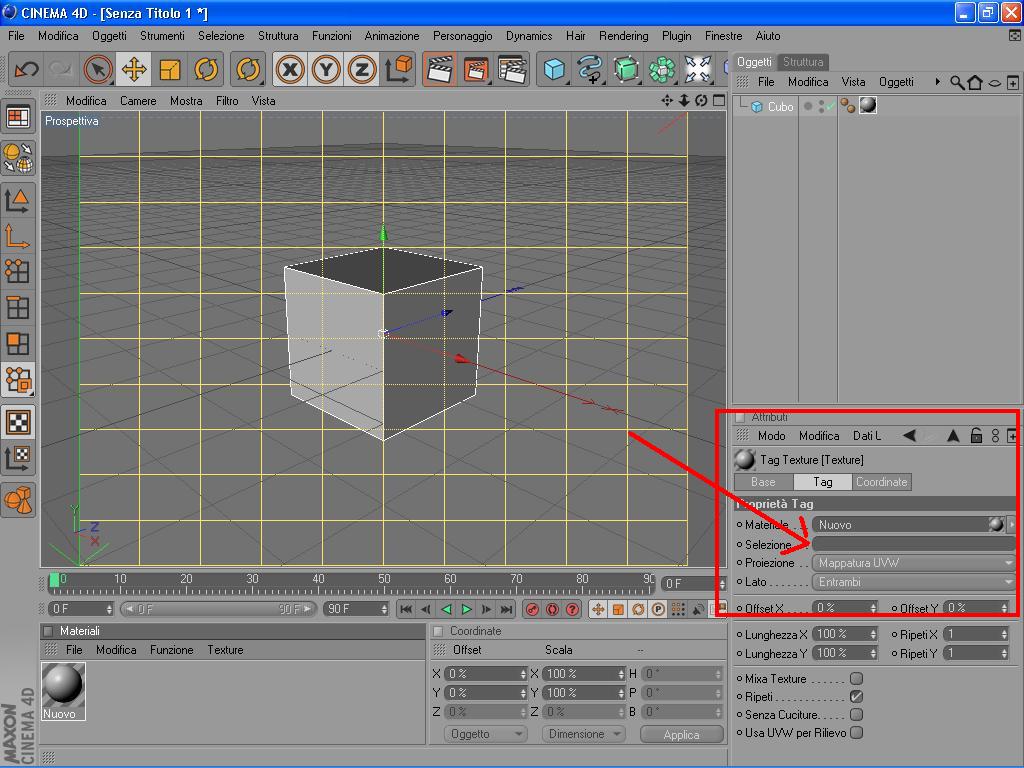Image resolution: width=1024 pixels, height=768 pixels.
Task: Adjust Offset X stepper arrows
Action: pyautogui.click(x=873, y=608)
